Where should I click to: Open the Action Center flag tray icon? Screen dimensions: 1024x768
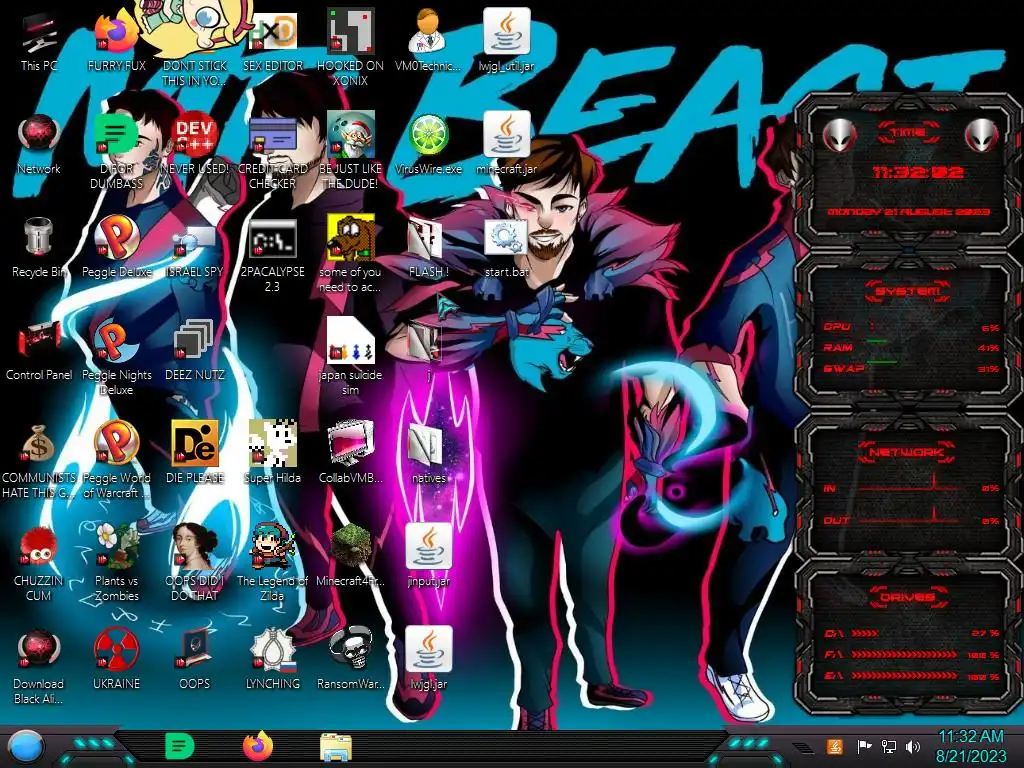pyautogui.click(x=864, y=746)
